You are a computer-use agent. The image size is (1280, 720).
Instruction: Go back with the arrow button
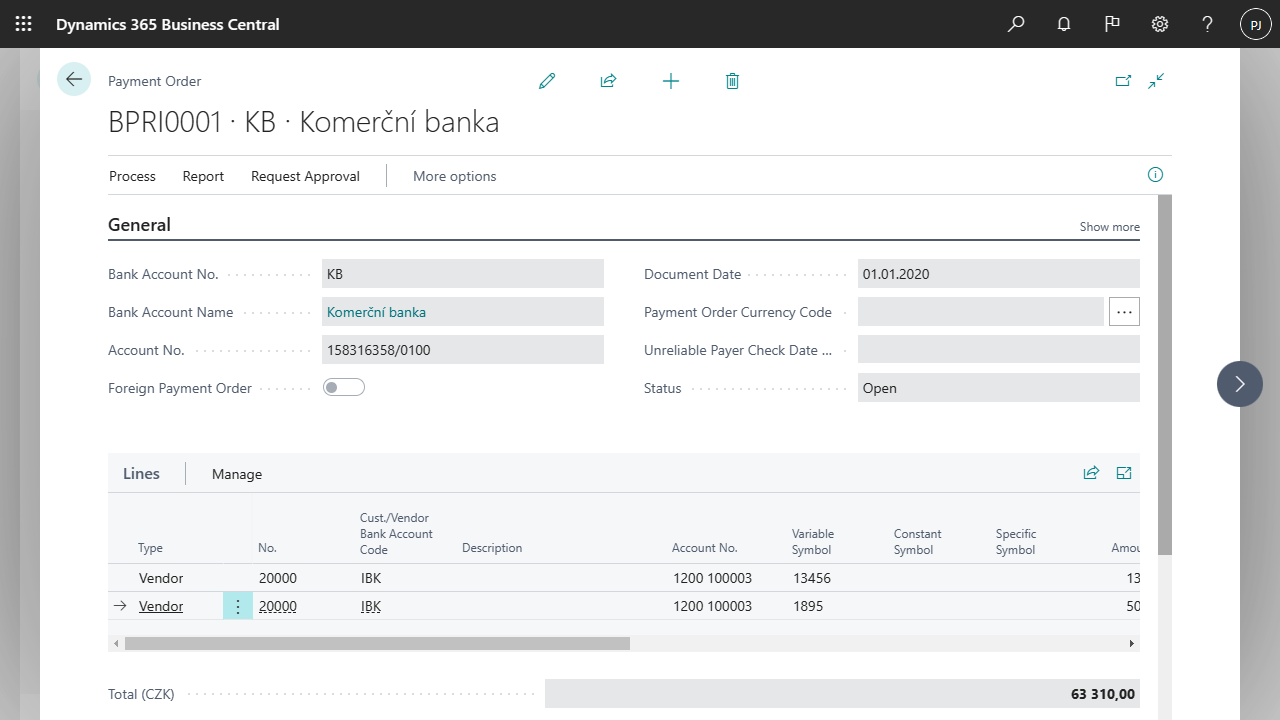[x=74, y=79]
